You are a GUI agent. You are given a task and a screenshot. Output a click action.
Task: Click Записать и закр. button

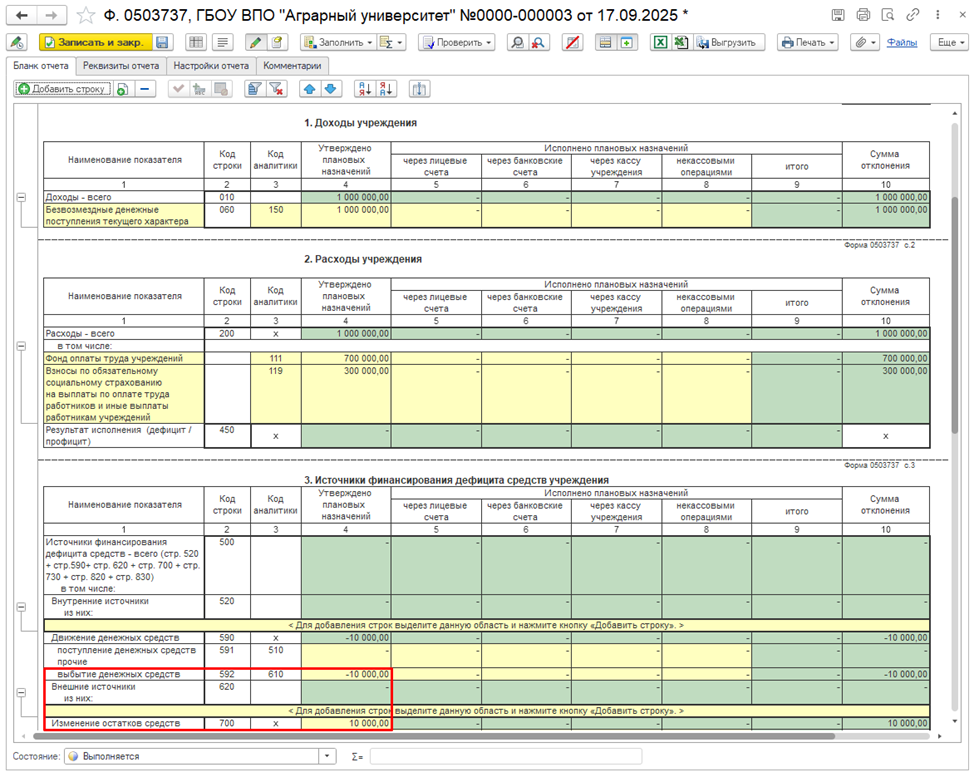pos(96,42)
